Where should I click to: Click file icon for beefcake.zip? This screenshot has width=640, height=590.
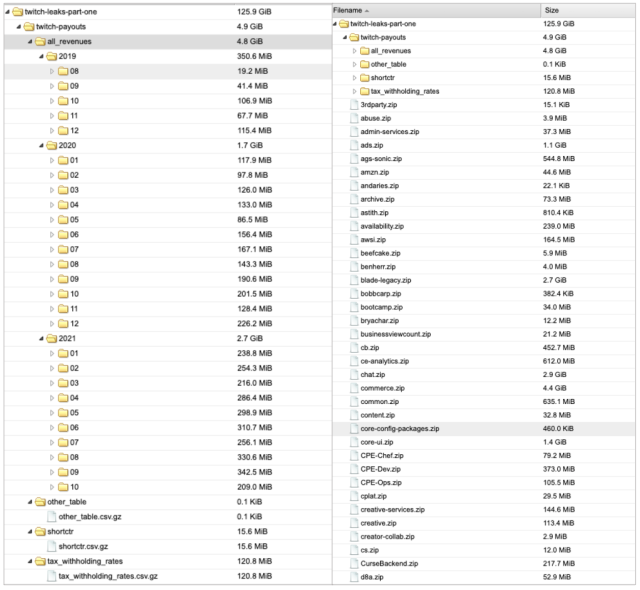coord(354,253)
